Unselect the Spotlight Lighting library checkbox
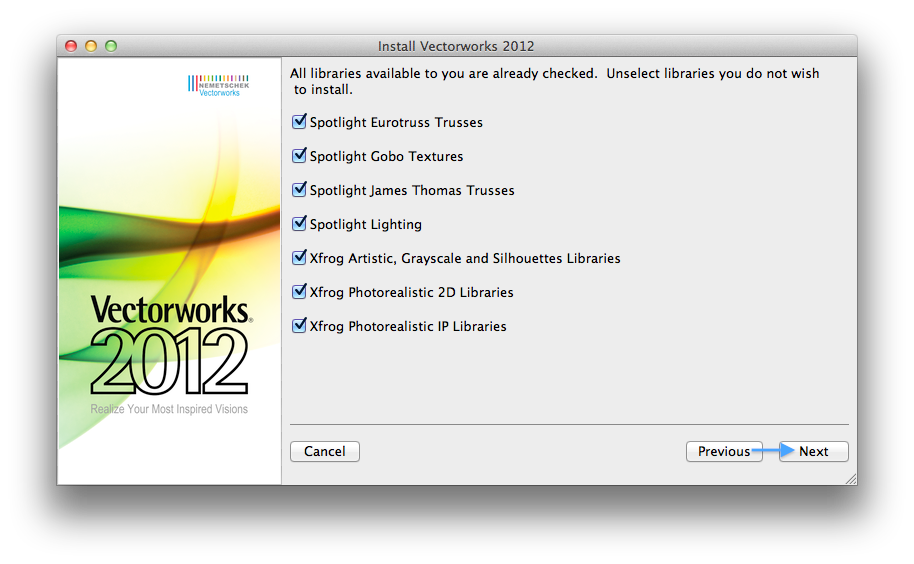 pos(298,224)
